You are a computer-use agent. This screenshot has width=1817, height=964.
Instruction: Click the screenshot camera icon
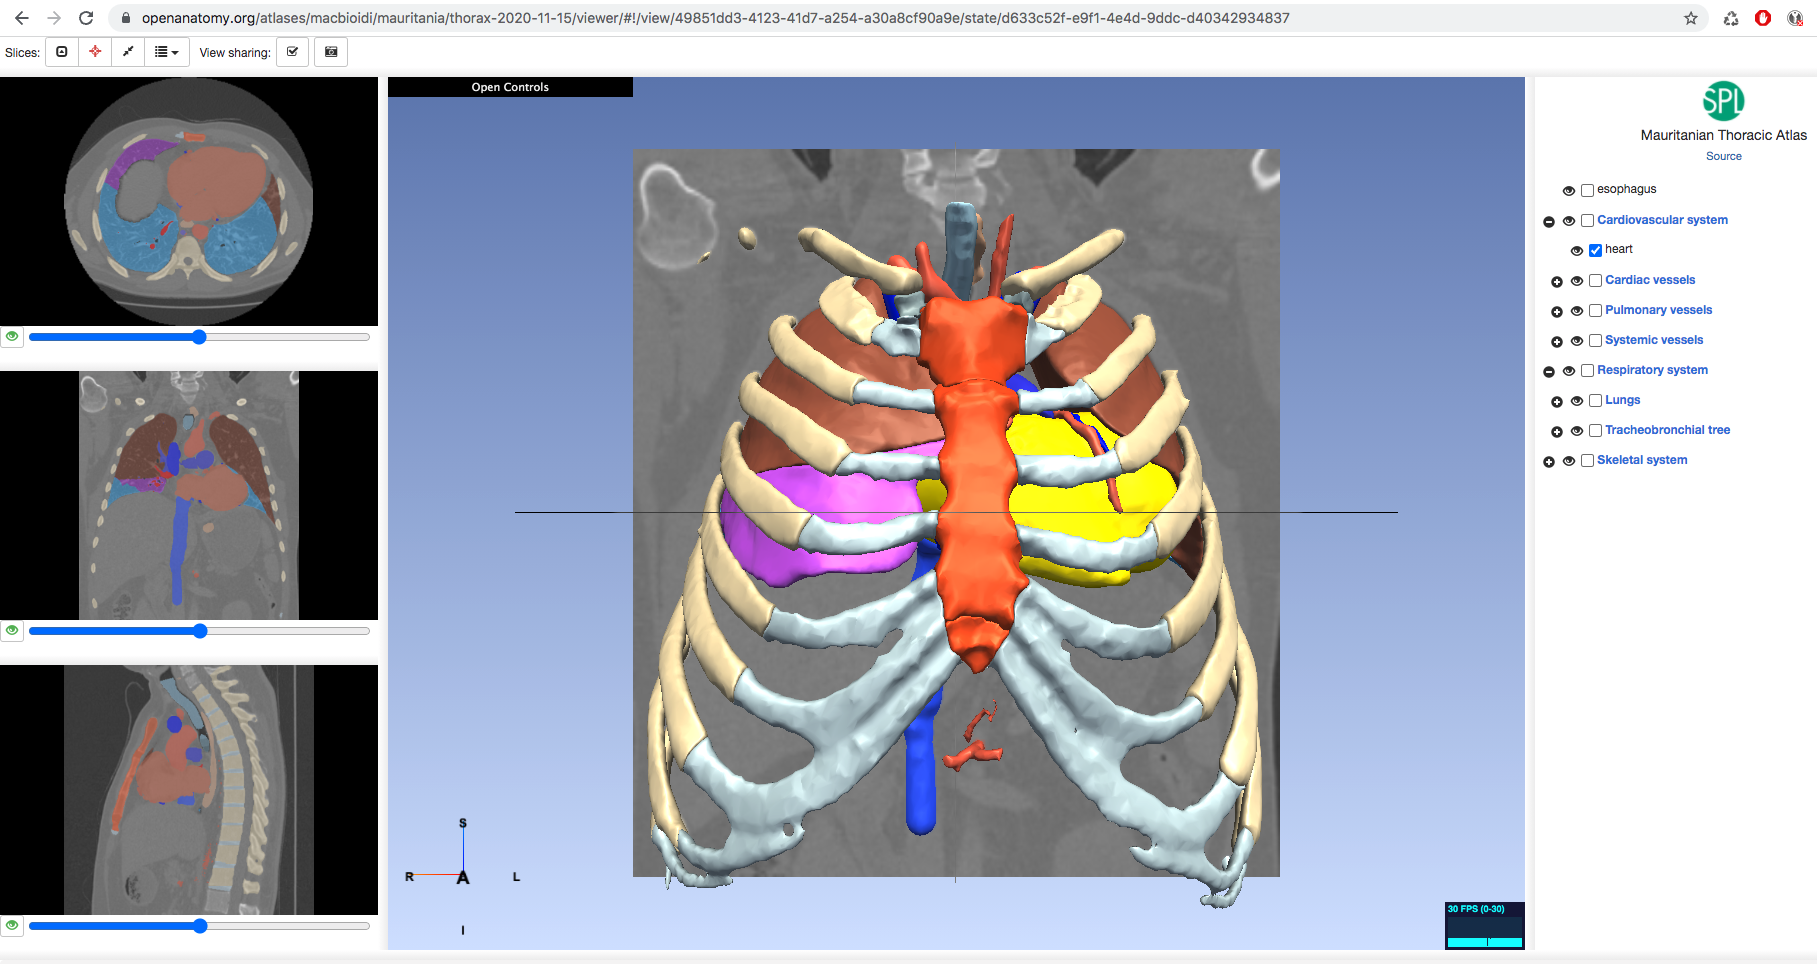[x=331, y=51]
